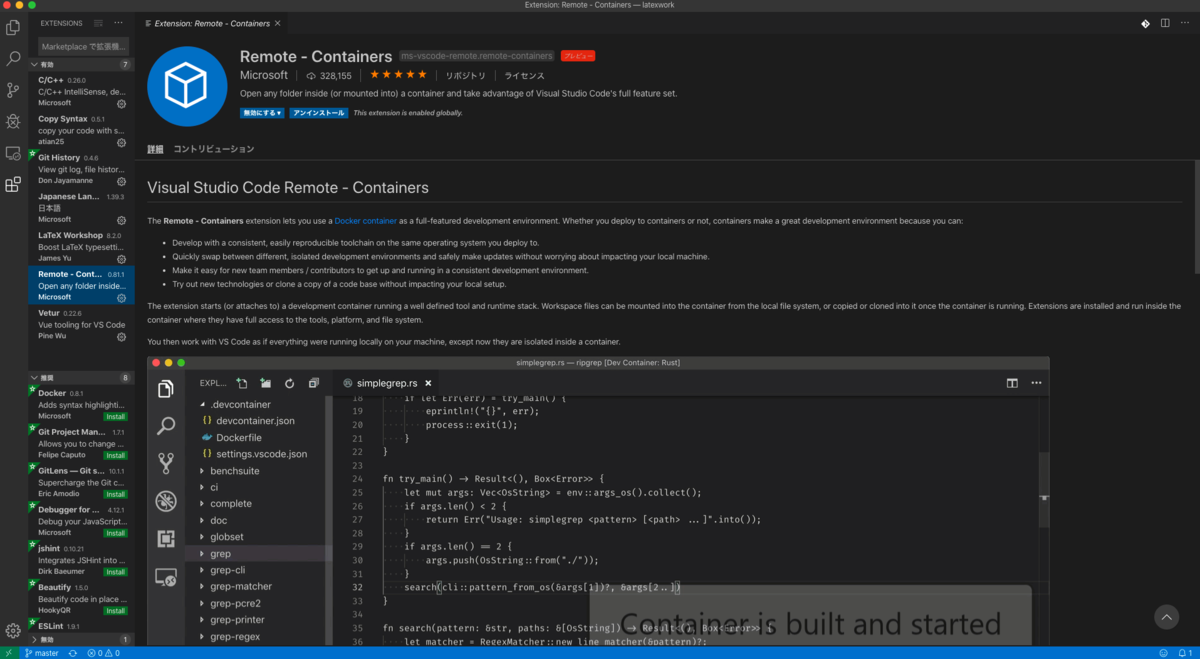
Task: Select the C/C++ extension row
Action: click(x=81, y=90)
